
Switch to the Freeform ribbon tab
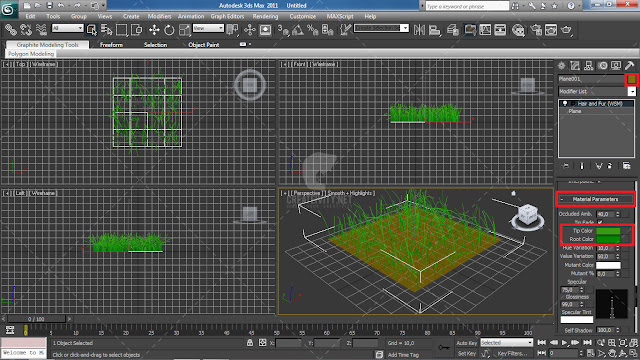click(x=111, y=45)
